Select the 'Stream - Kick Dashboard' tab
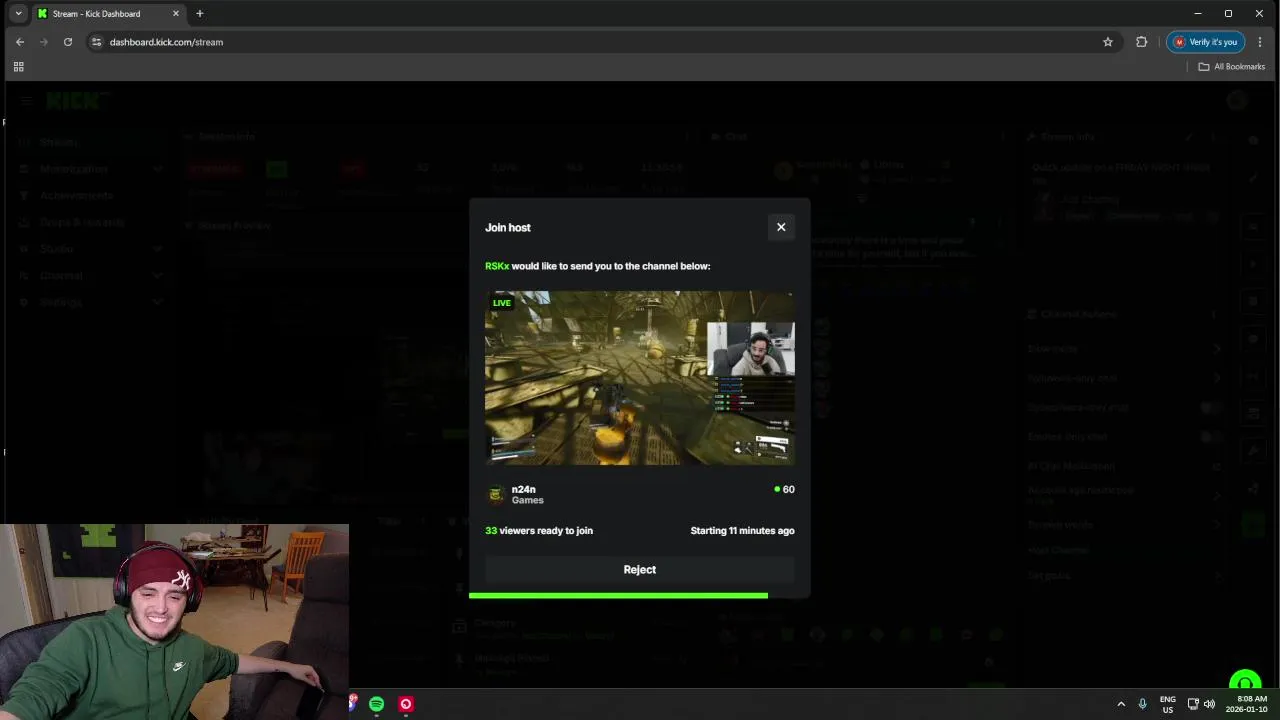The height and width of the screenshot is (720, 1280). (x=108, y=14)
